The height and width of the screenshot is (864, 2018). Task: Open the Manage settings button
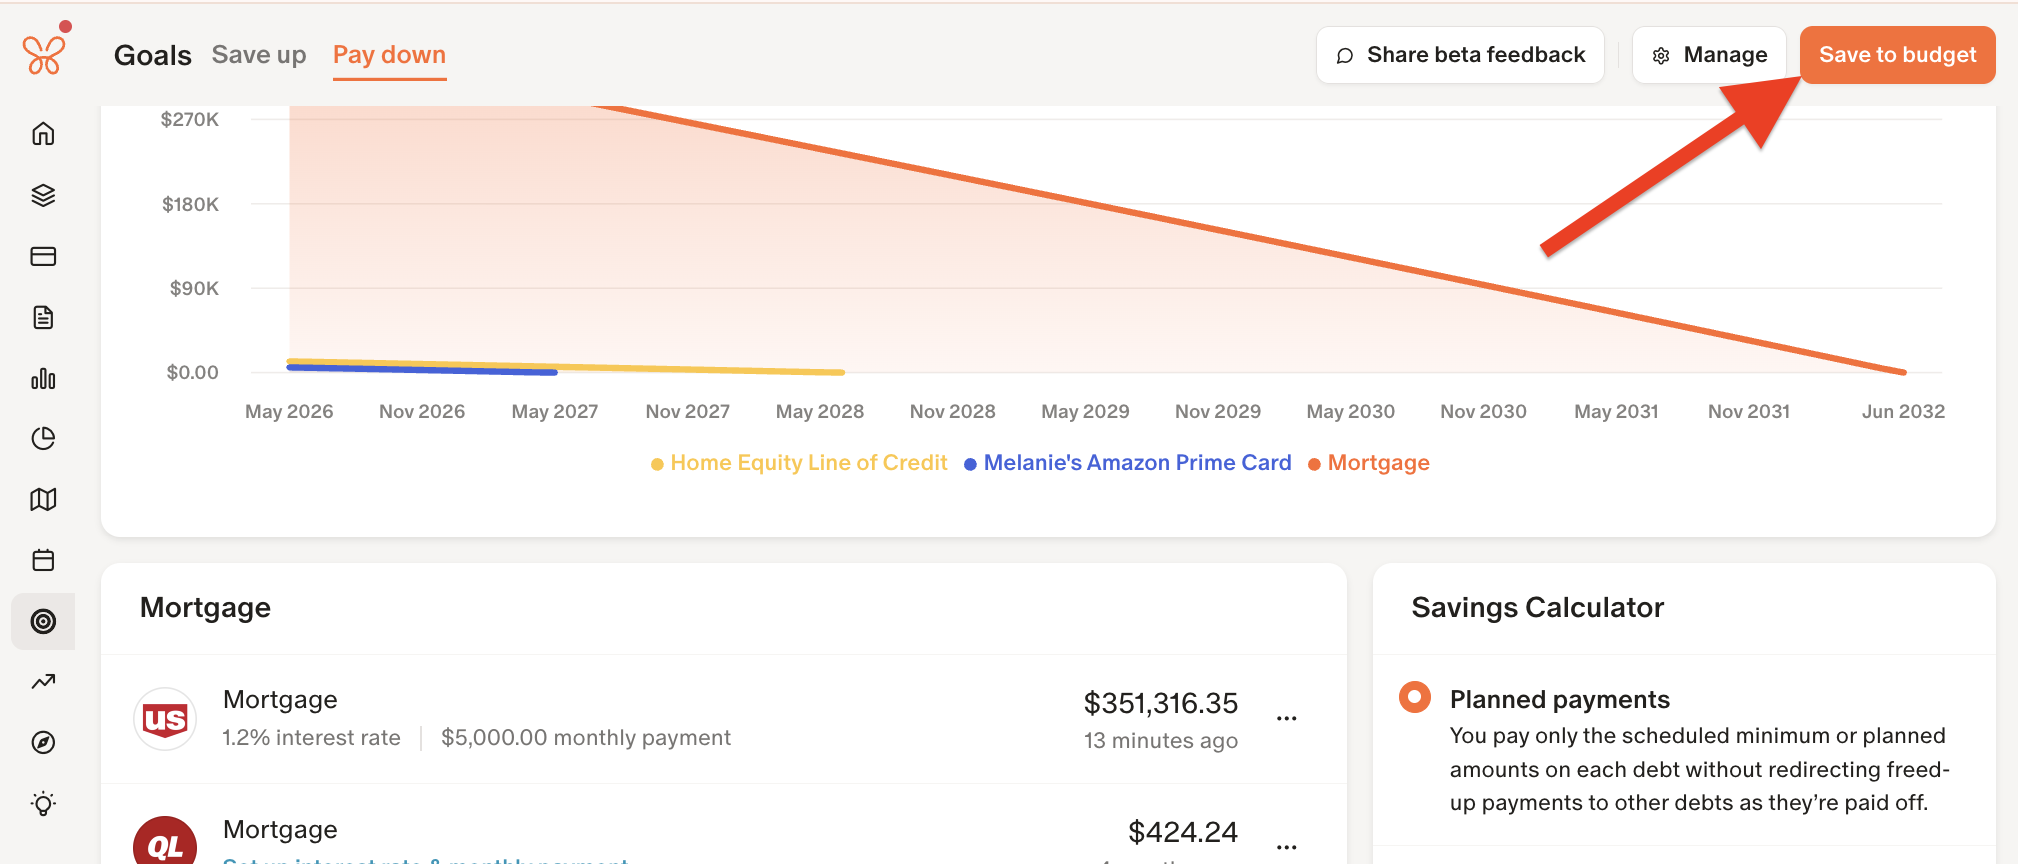pyautogui.click(x=1709, y=55)
